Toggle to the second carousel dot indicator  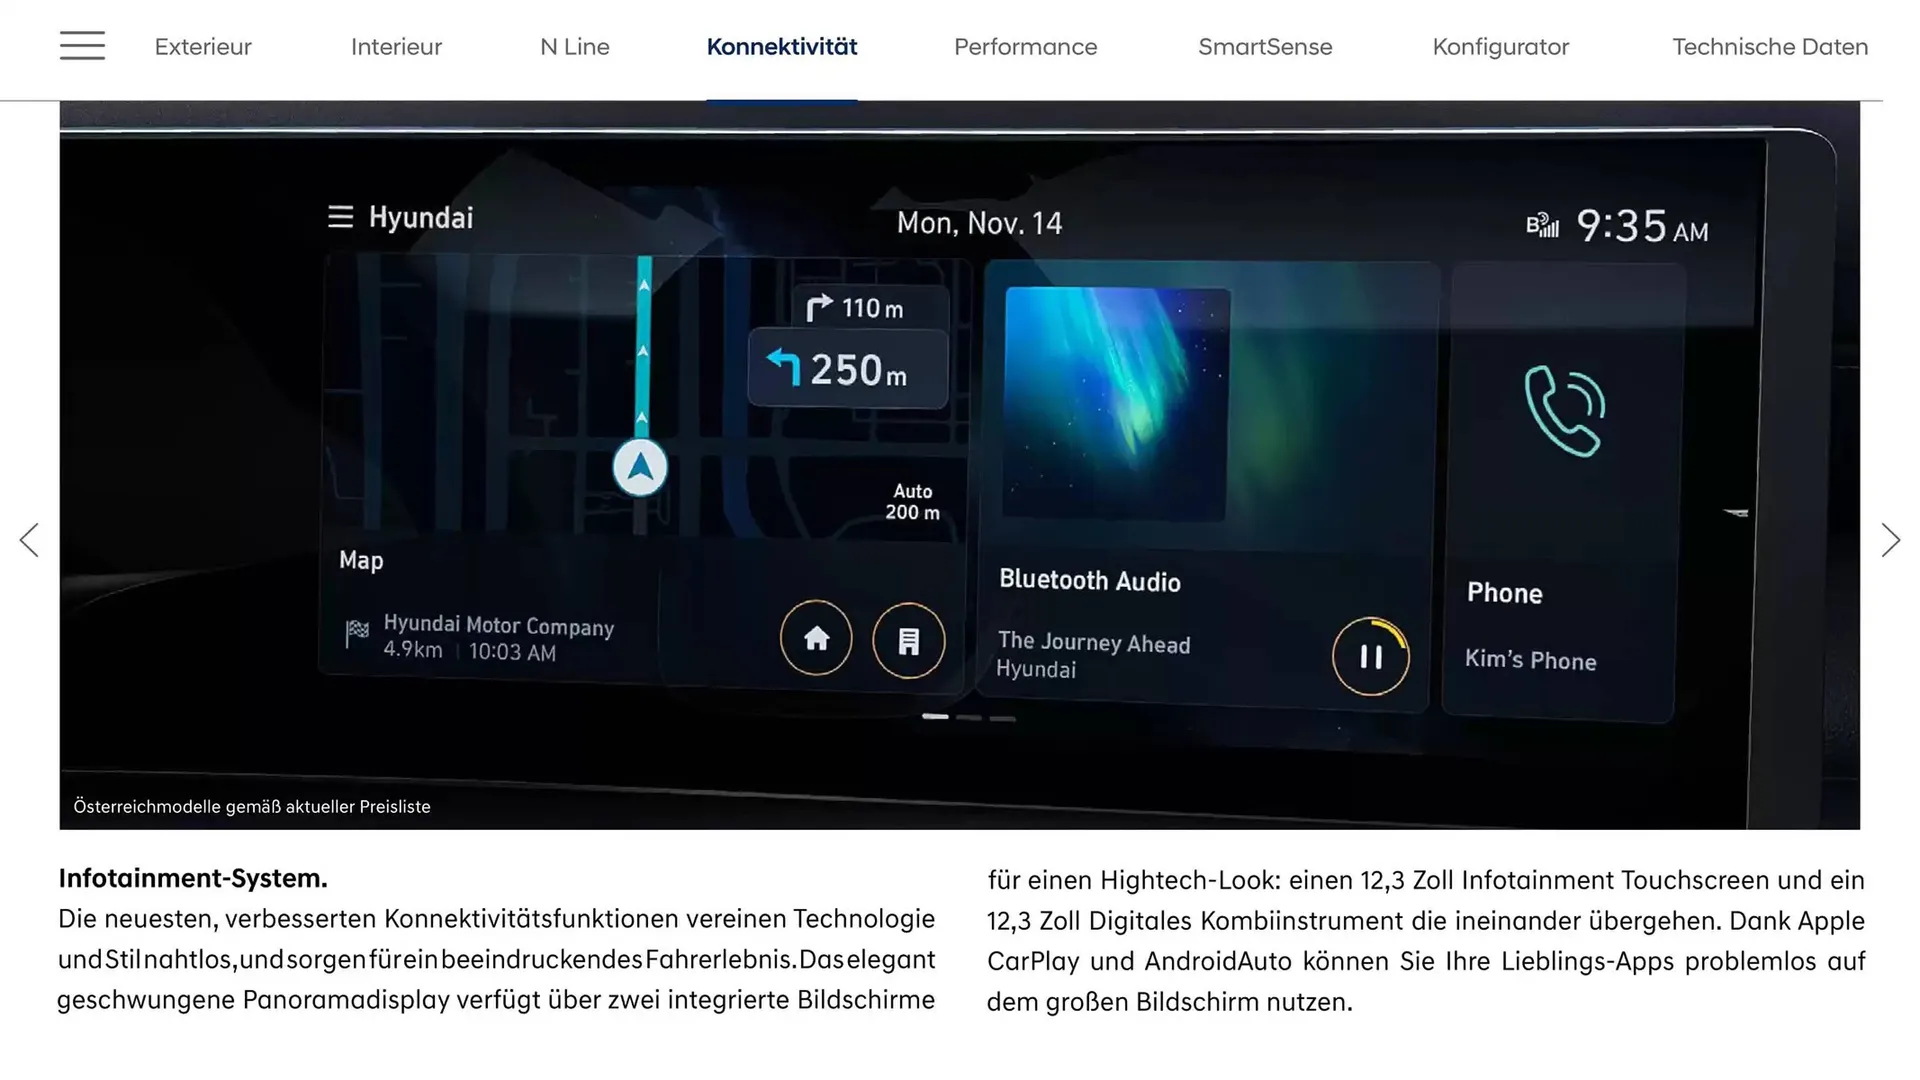pyautogui.click(x=970, y=718)
